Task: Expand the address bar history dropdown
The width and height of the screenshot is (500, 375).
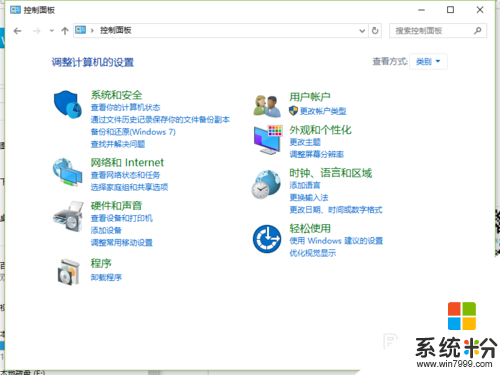Action: pyautogui.click(x=362, y=31)
